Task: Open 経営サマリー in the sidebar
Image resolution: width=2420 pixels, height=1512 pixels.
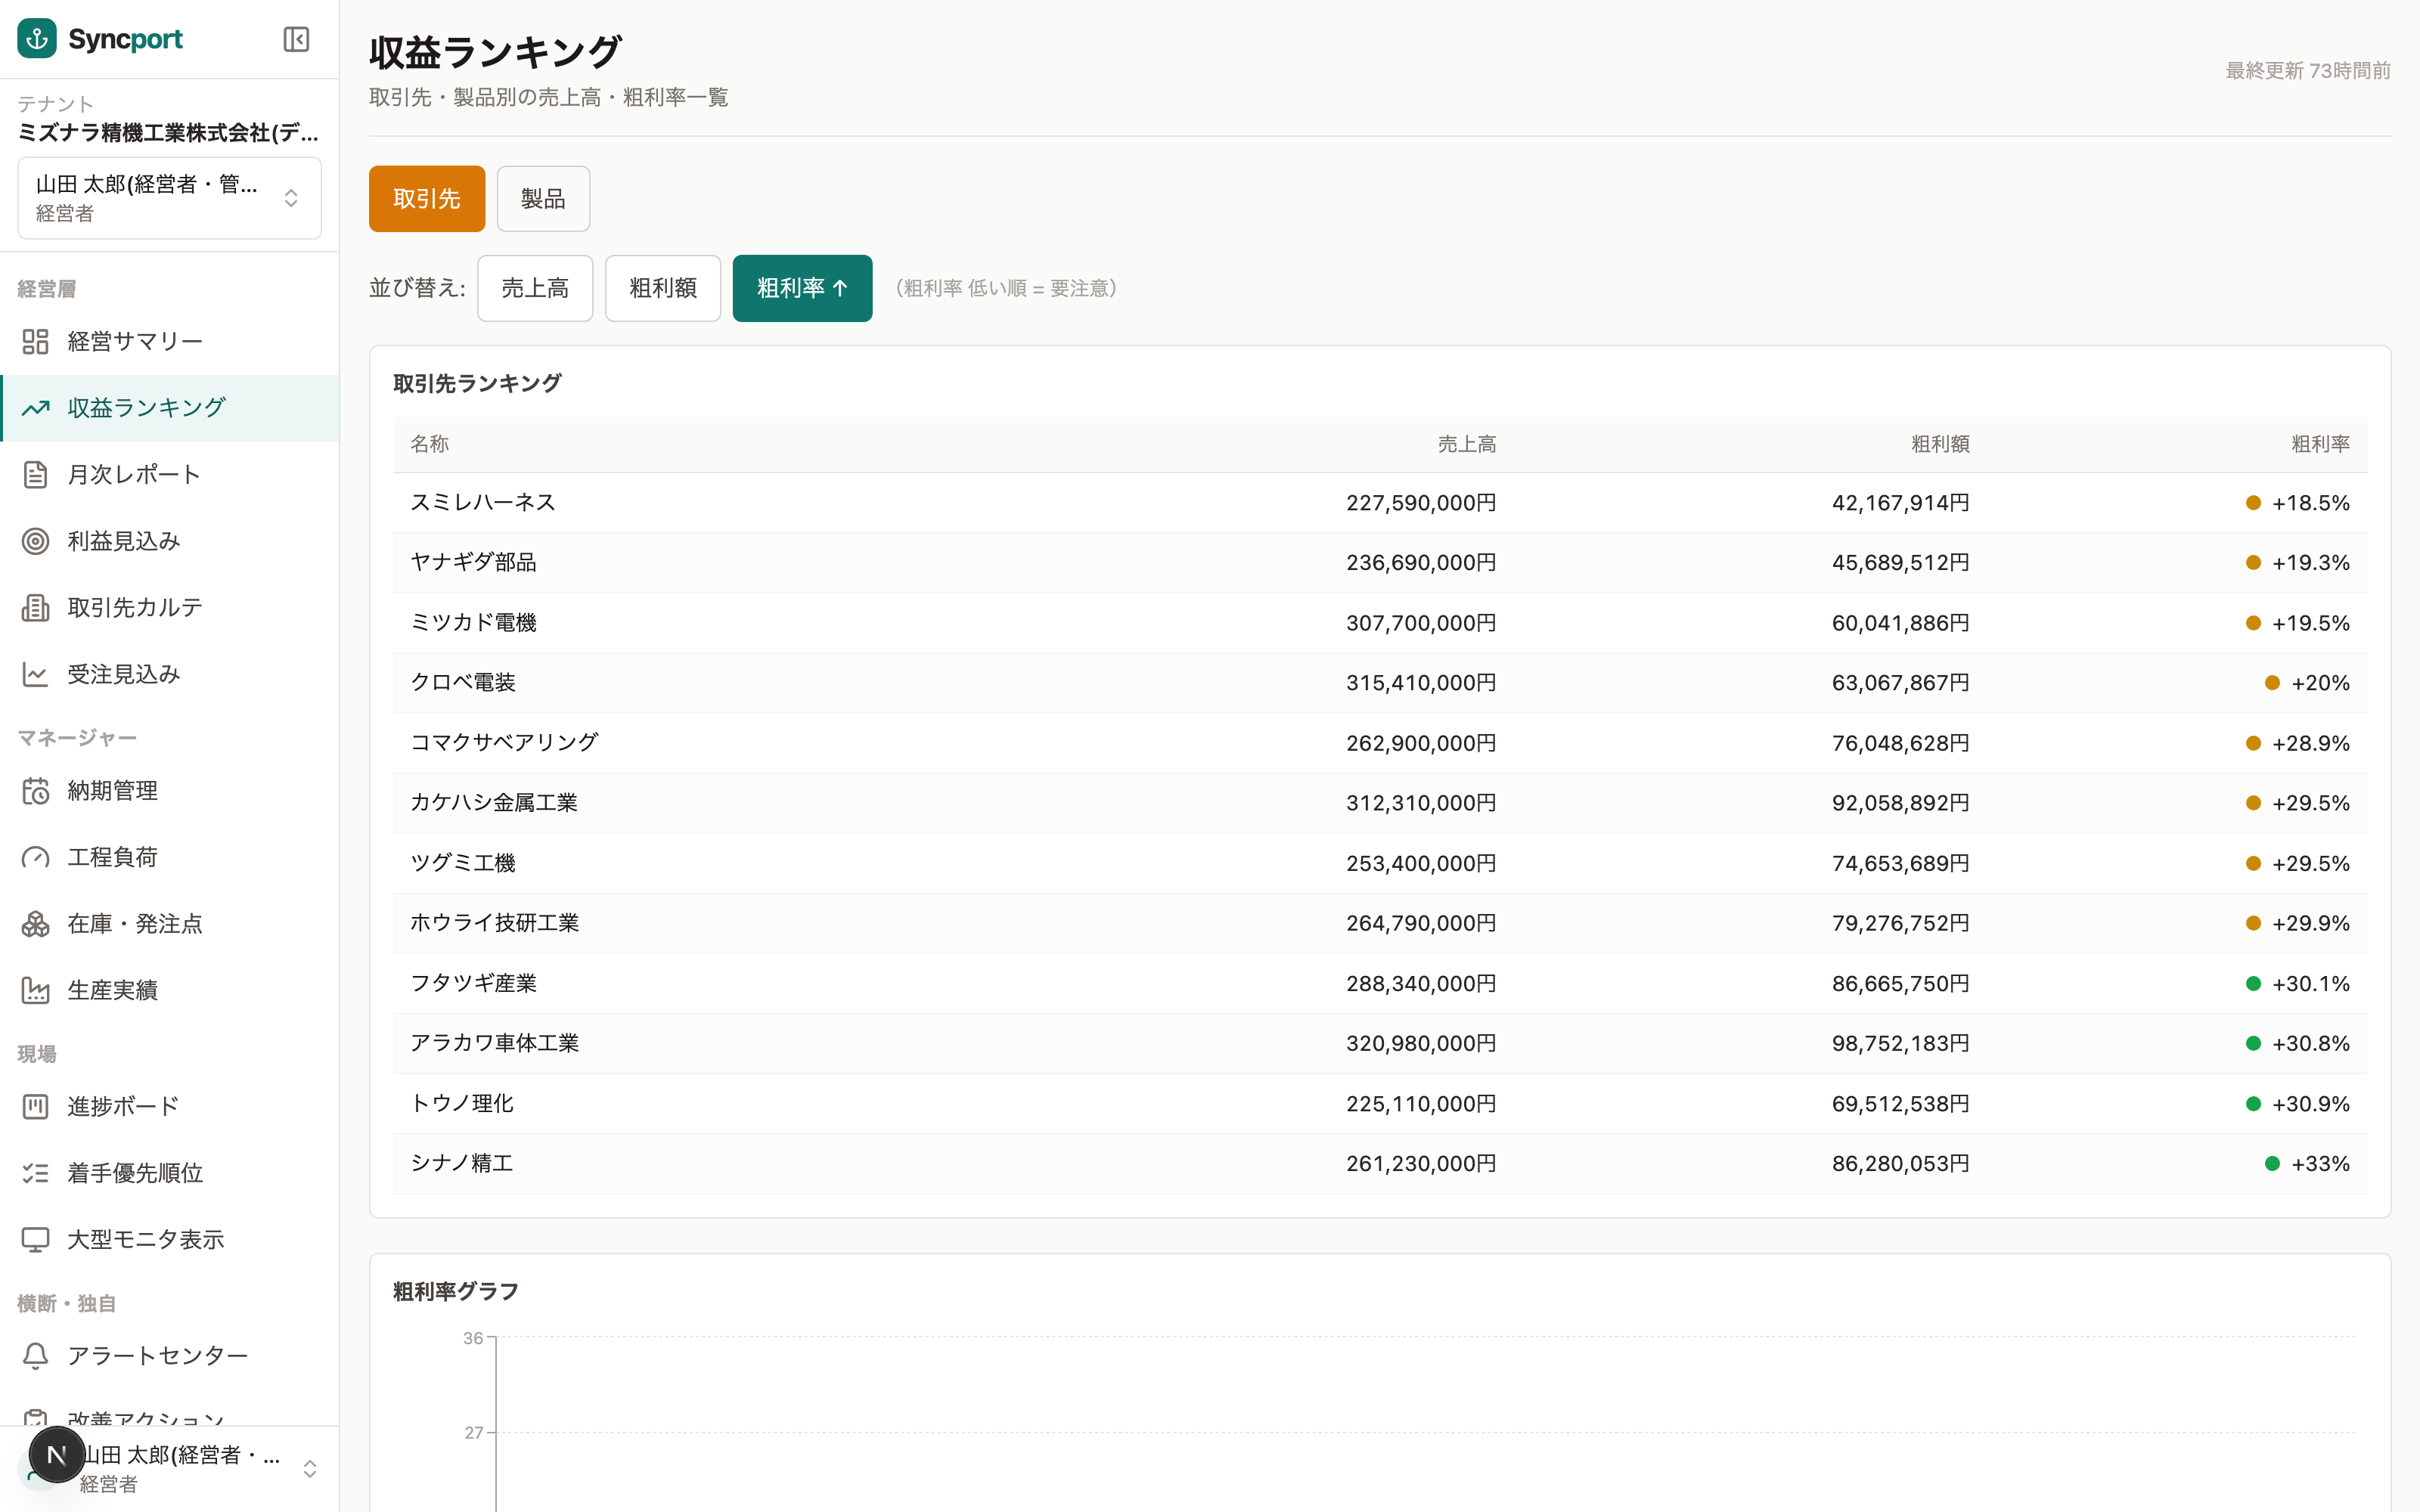Action: click(x=169, y=342)
